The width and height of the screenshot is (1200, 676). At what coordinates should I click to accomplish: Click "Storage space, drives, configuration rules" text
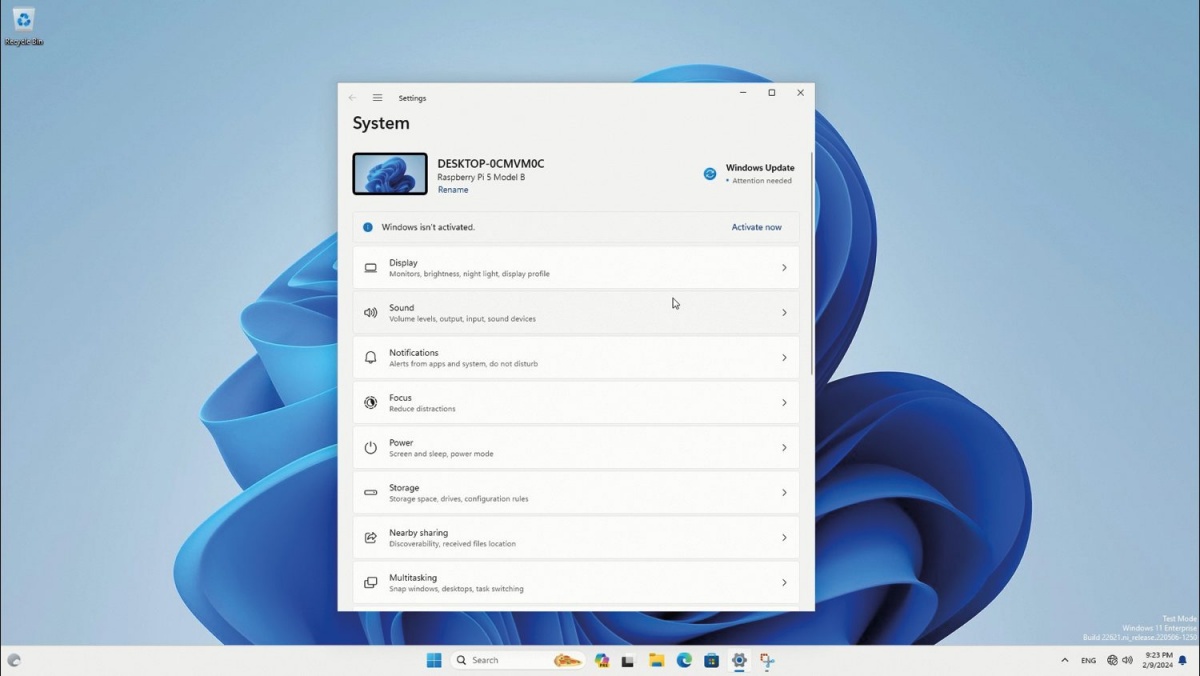pos(459,499)
